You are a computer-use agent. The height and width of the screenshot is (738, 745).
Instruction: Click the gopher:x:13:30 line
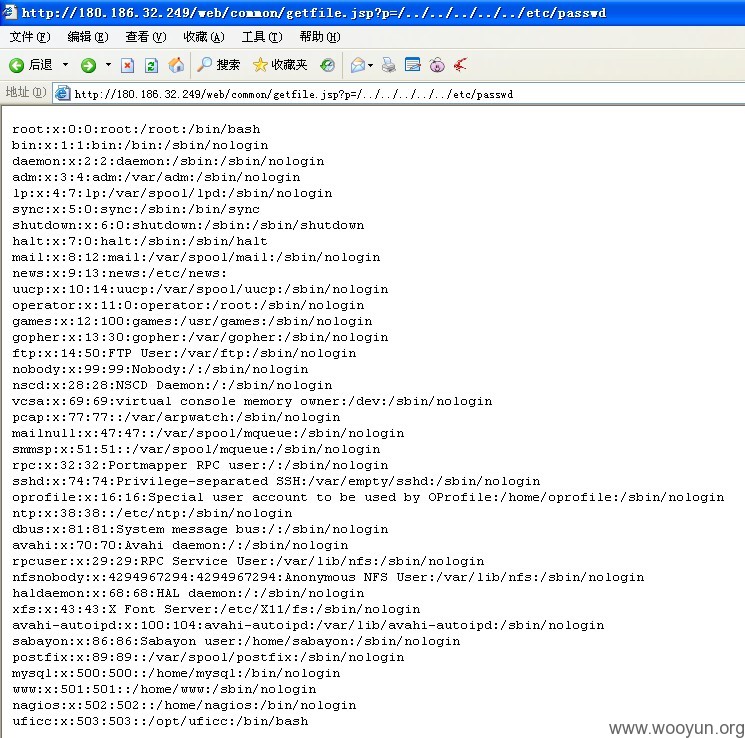200,337
